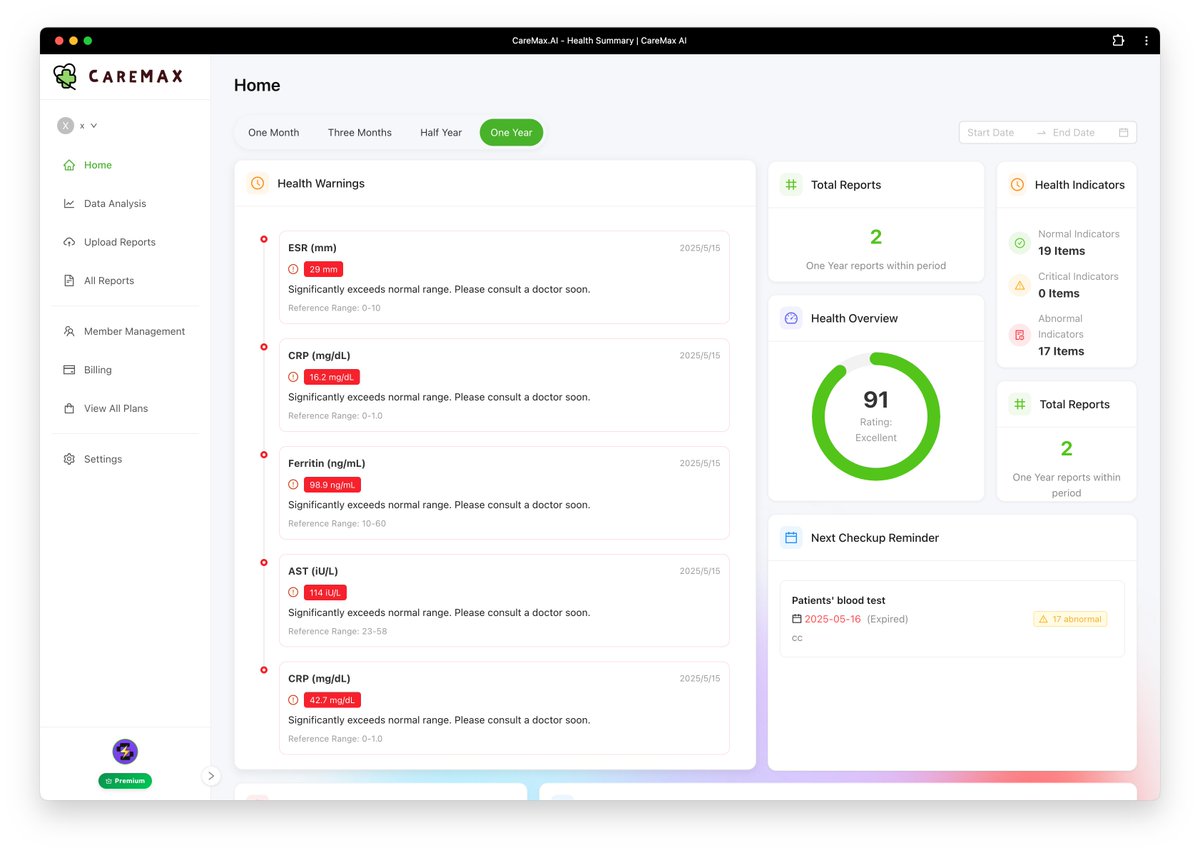Click the browser extensions puzzle icon
This screenshot has height=853, width=1200.
(x=1118, y=40)
